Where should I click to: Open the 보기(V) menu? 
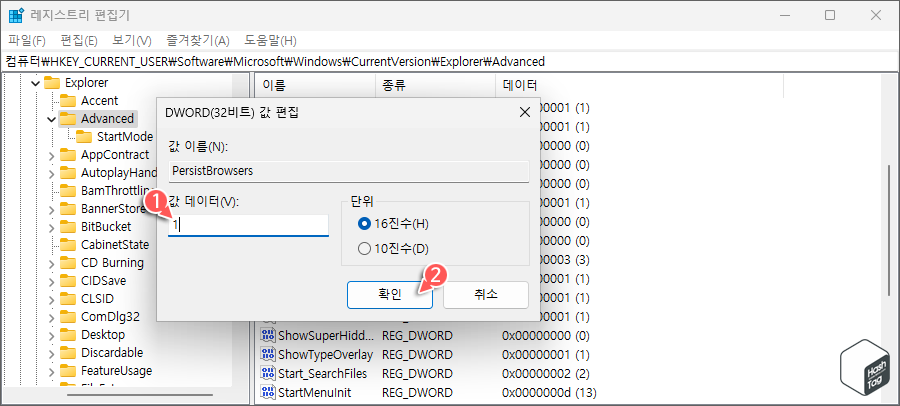pyautogui.click(x=132, y=41)
